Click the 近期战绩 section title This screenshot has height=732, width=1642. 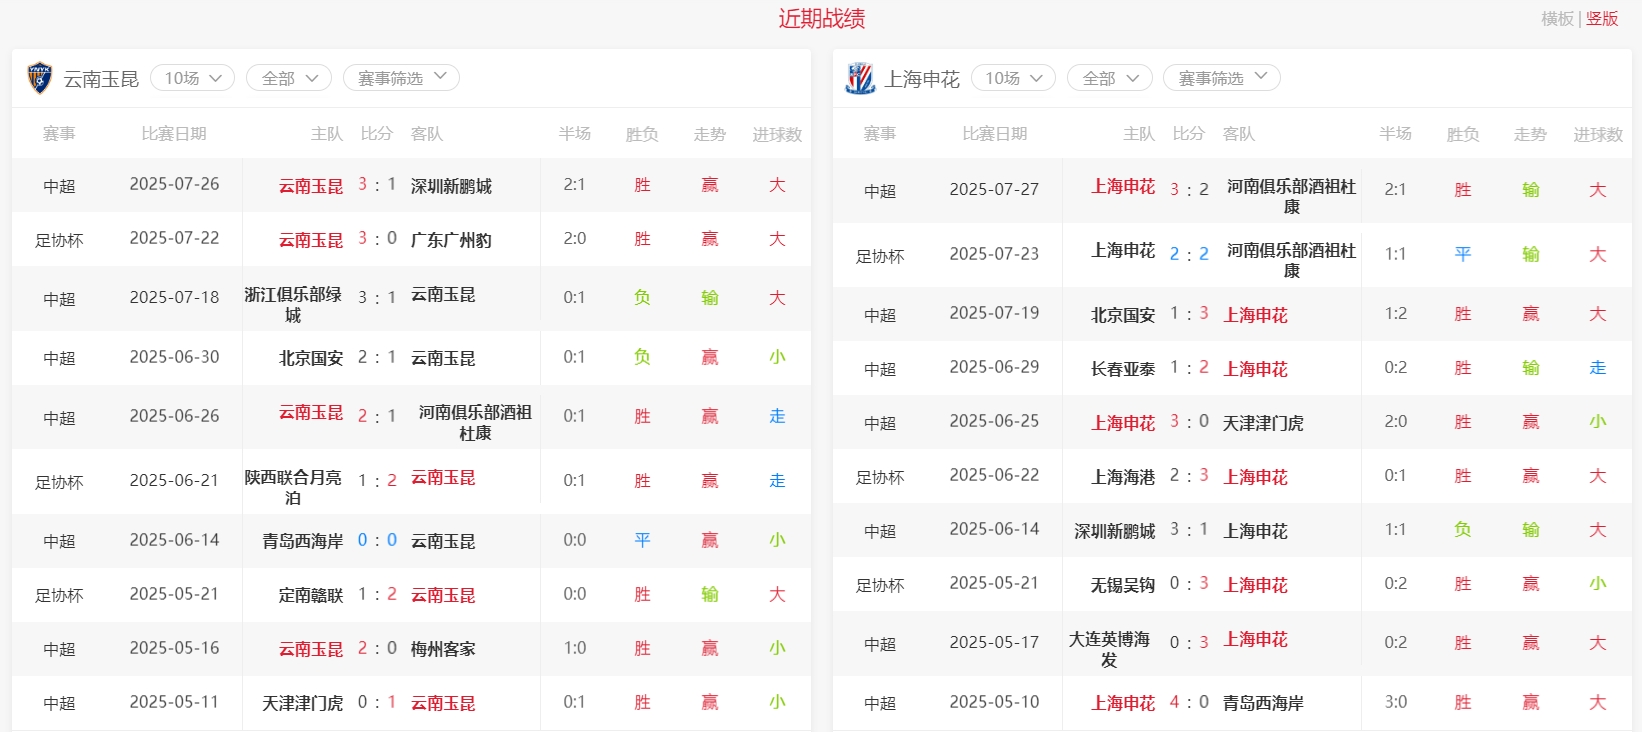pyautogui.click(x=821, y=19)
